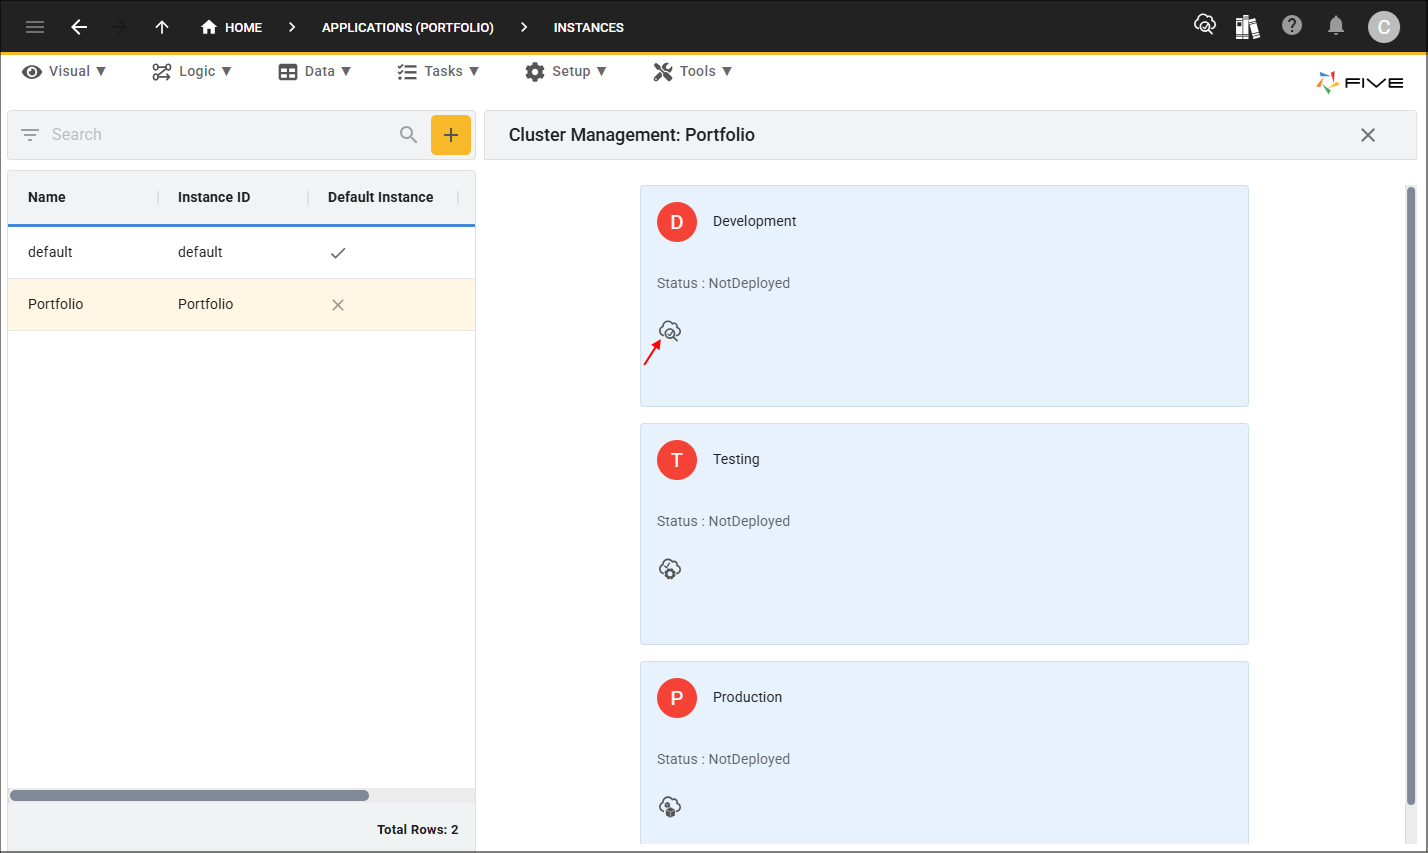Click the add new instance plus button

(x=451, y=135)
